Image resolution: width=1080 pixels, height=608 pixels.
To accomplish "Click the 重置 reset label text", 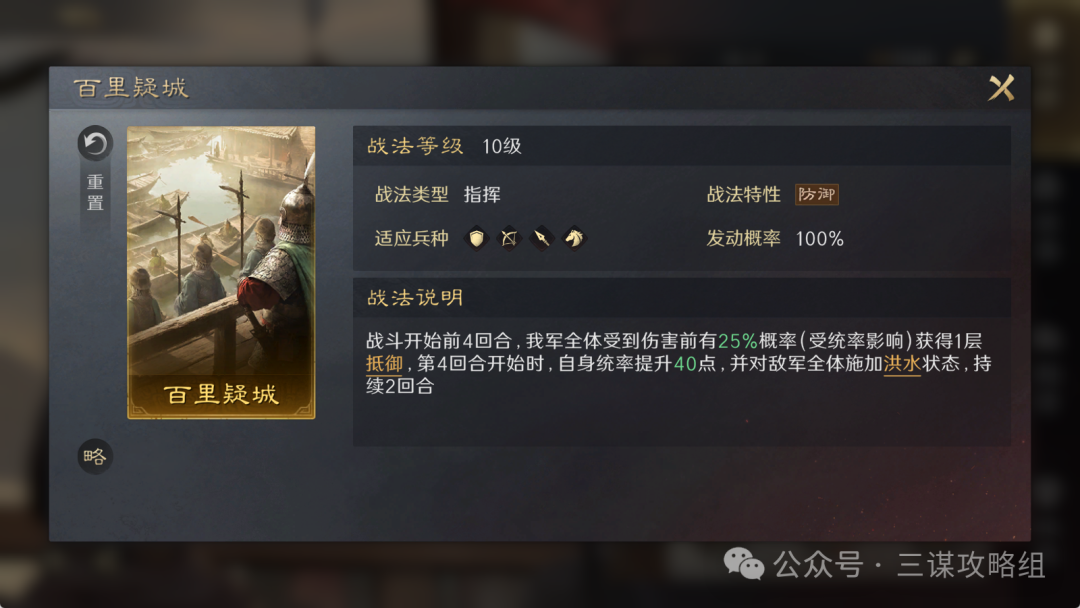I will pos(95,193).
